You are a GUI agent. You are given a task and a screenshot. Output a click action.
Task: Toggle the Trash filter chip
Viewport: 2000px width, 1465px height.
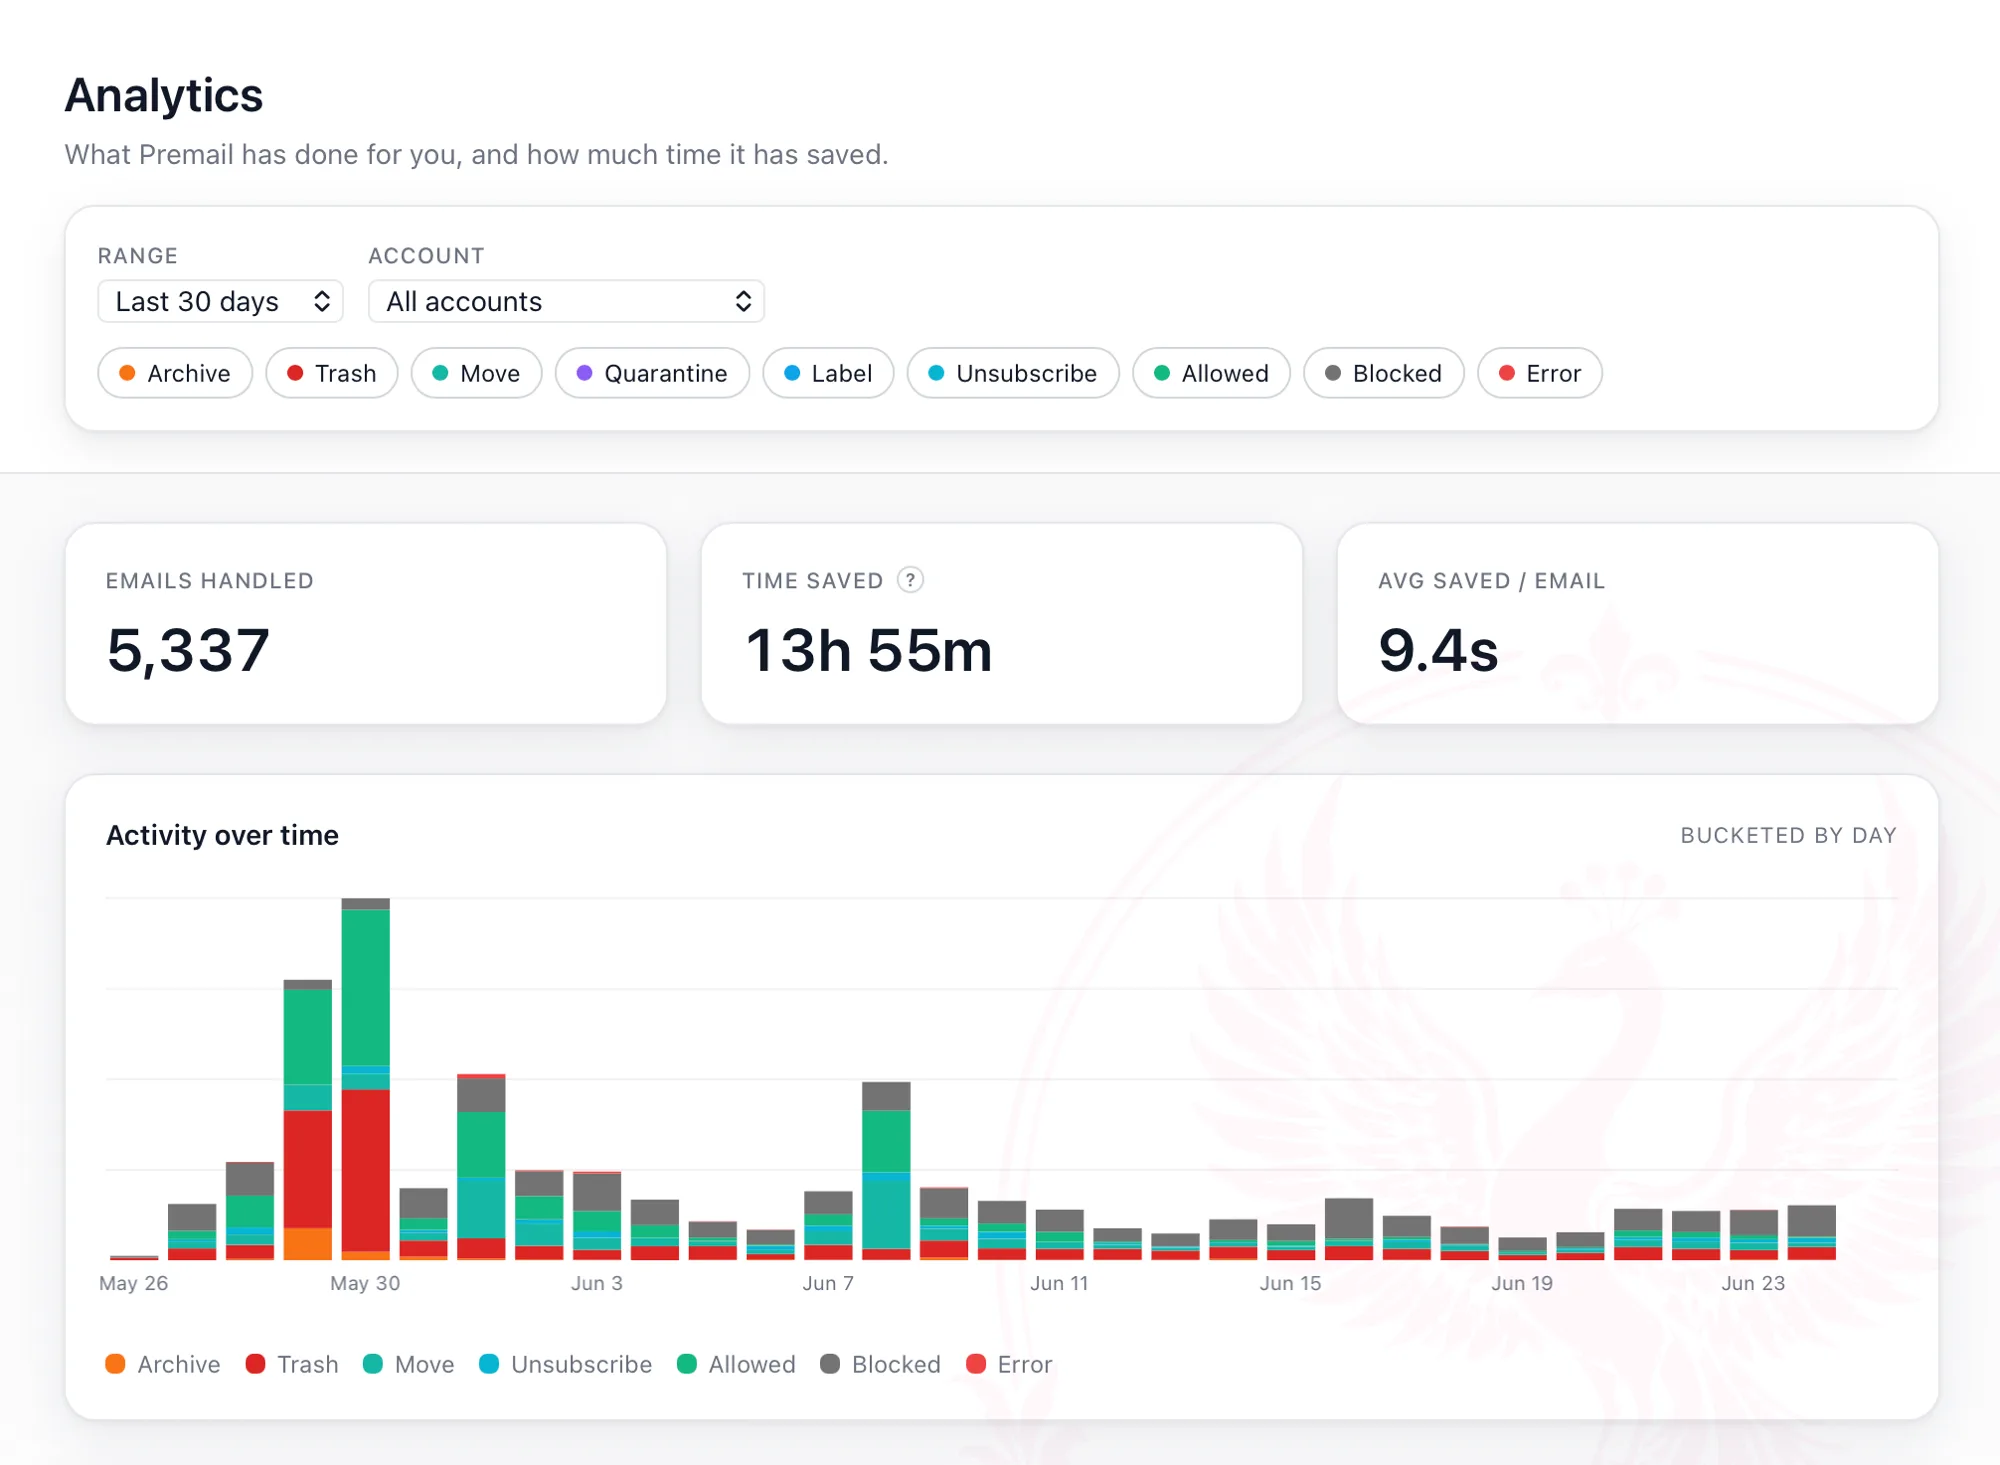[332, 373]
